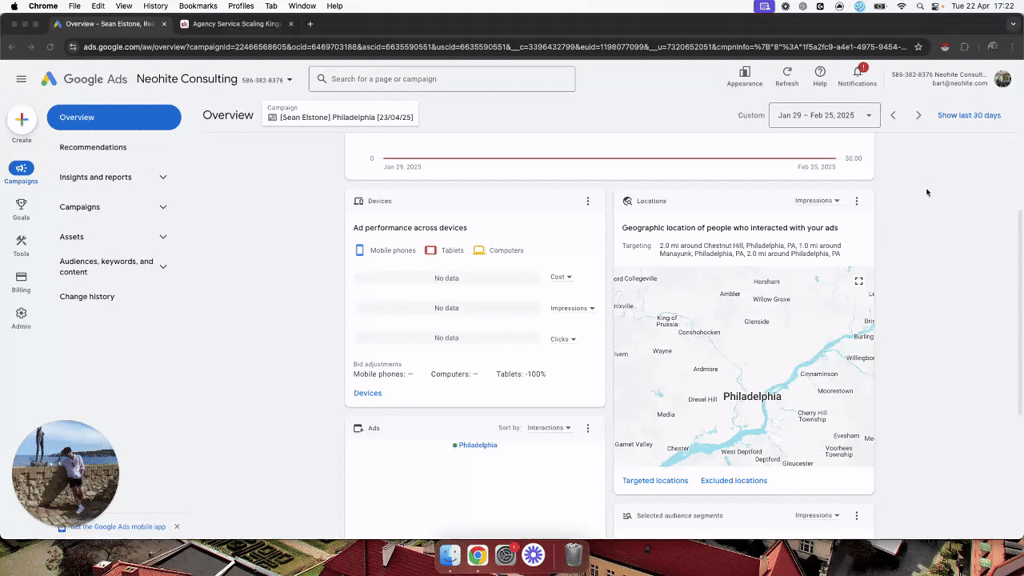Toggle the Computers device legend
Screen dimensions: 1024x576
[x=498, y=250]
